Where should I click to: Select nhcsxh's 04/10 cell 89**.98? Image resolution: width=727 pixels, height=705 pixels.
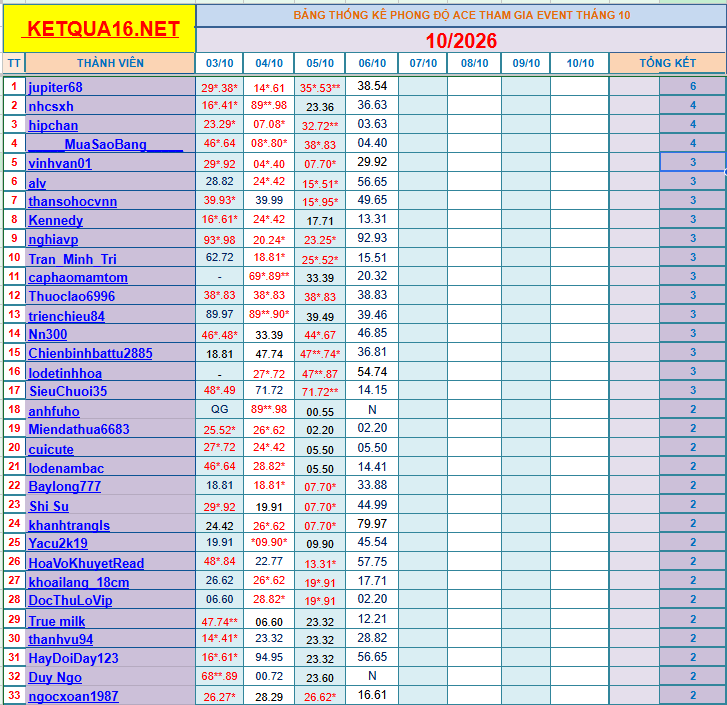(x=269, y=106)
